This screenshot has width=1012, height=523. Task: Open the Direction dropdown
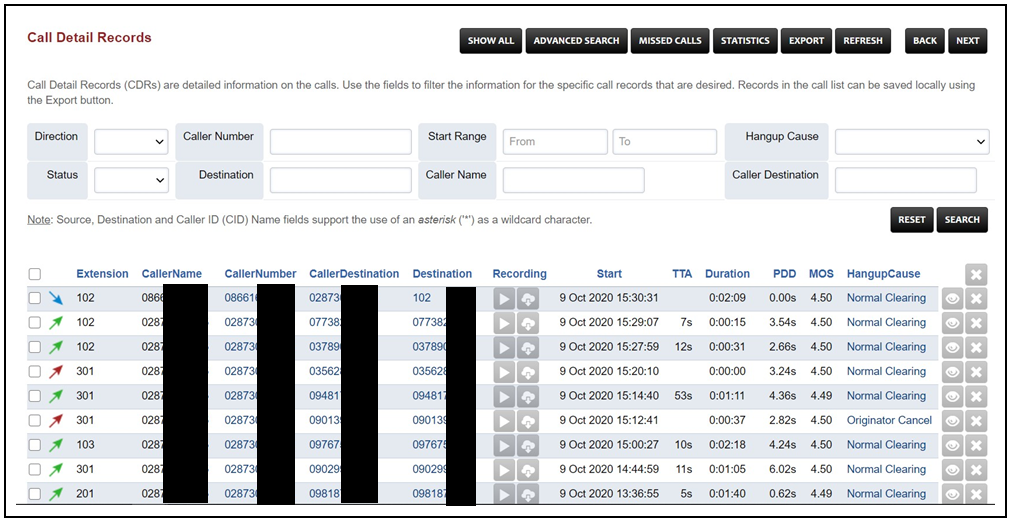click(131, 142)
